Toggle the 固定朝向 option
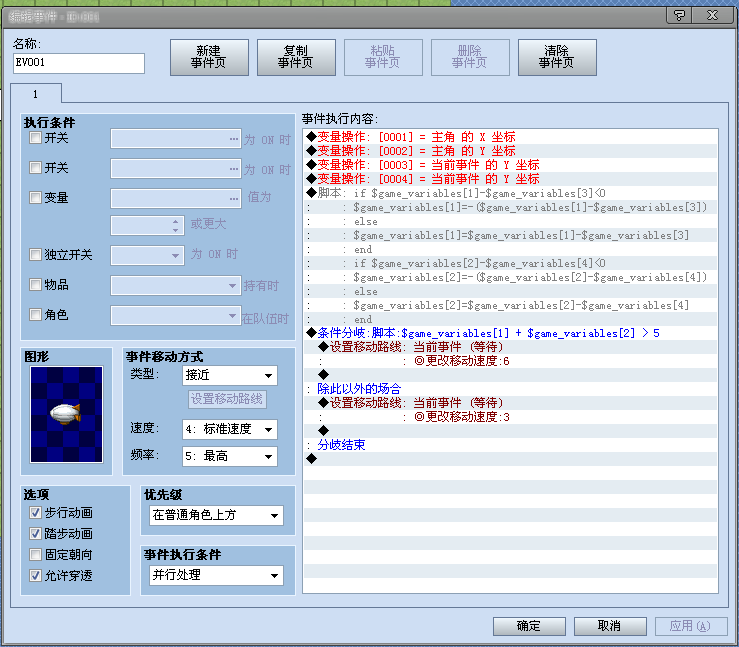Viewport: 739px width, 647px height. pyautogui.click(x=35, y=554)
